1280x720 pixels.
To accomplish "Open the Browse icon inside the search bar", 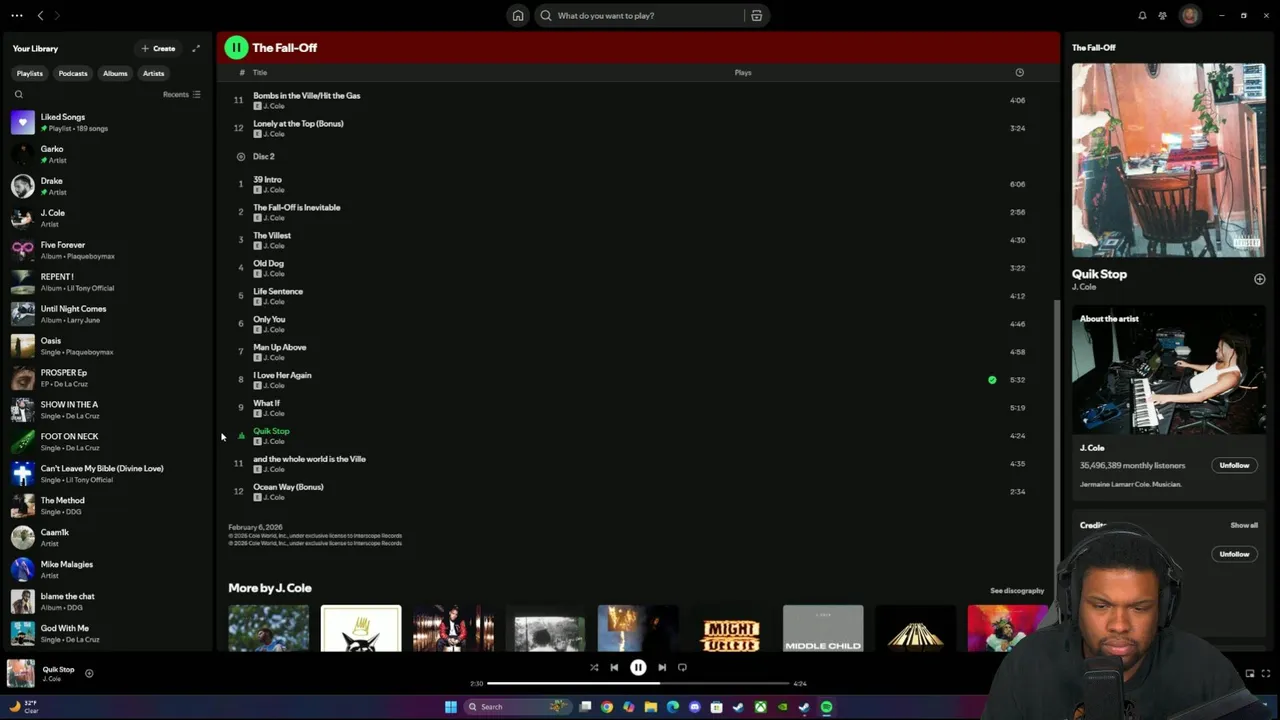I will (757, 16).
